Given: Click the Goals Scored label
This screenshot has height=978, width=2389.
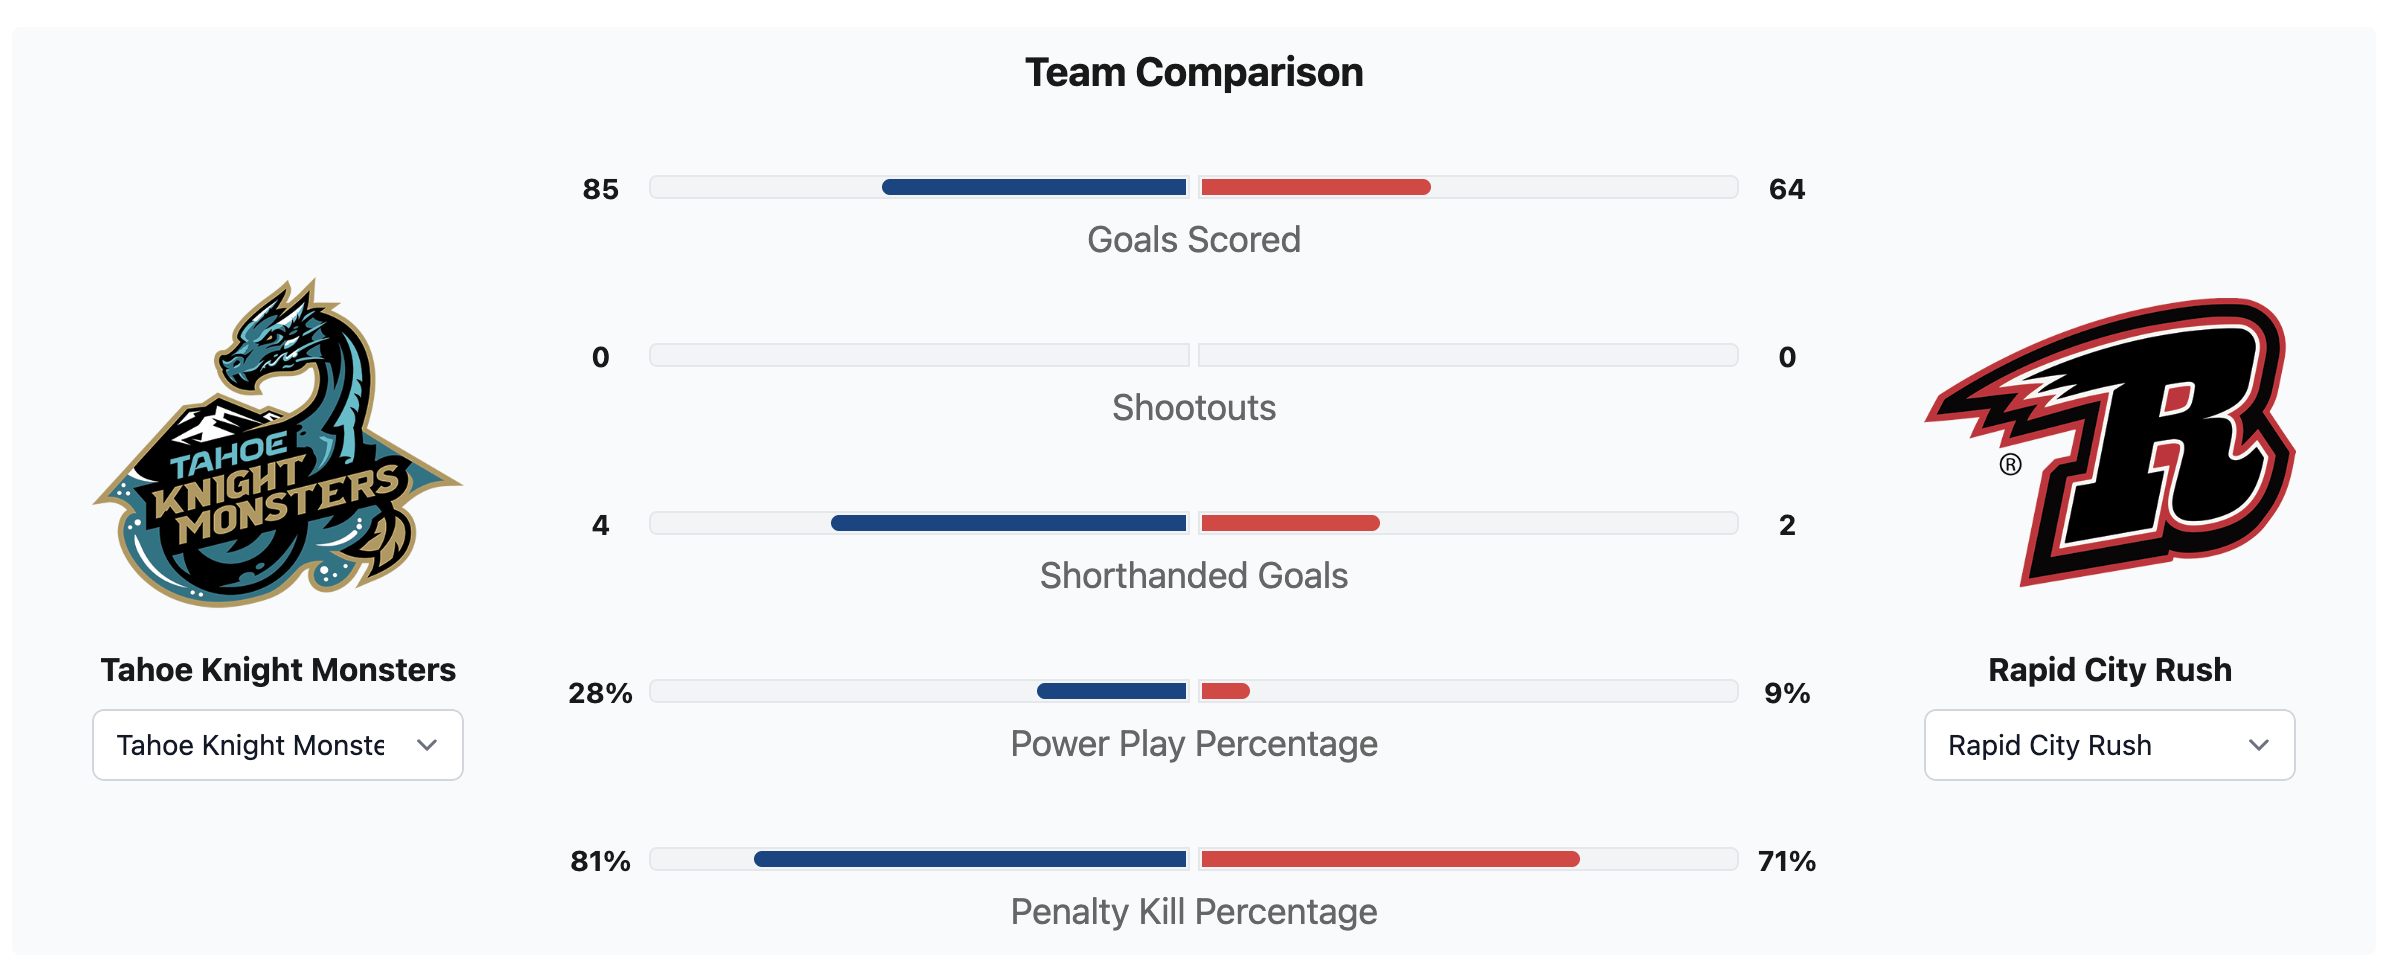Looking at the screenshot, I should tap(1194, 240).
